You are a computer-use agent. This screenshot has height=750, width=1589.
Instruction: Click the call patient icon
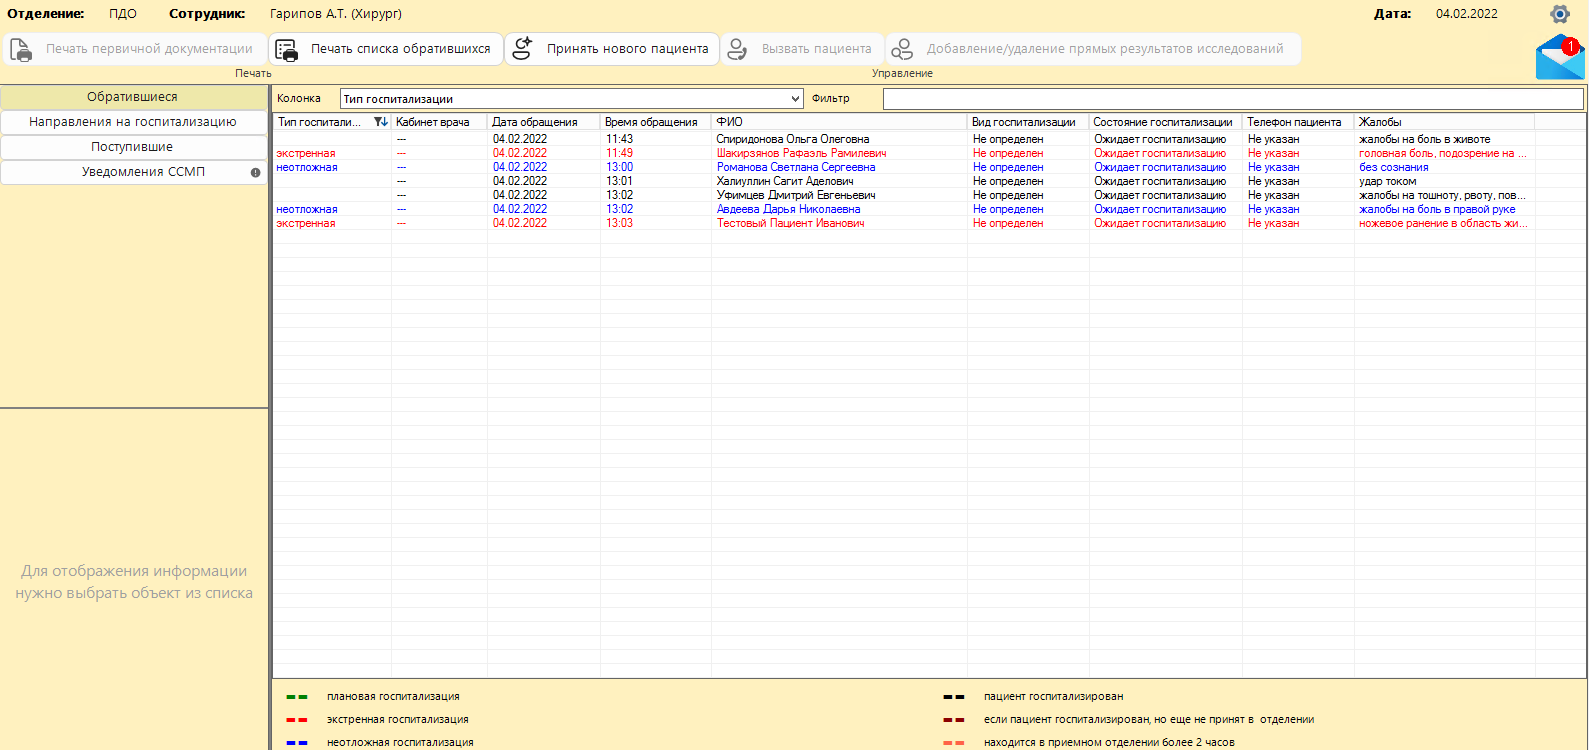click(737, 49)
